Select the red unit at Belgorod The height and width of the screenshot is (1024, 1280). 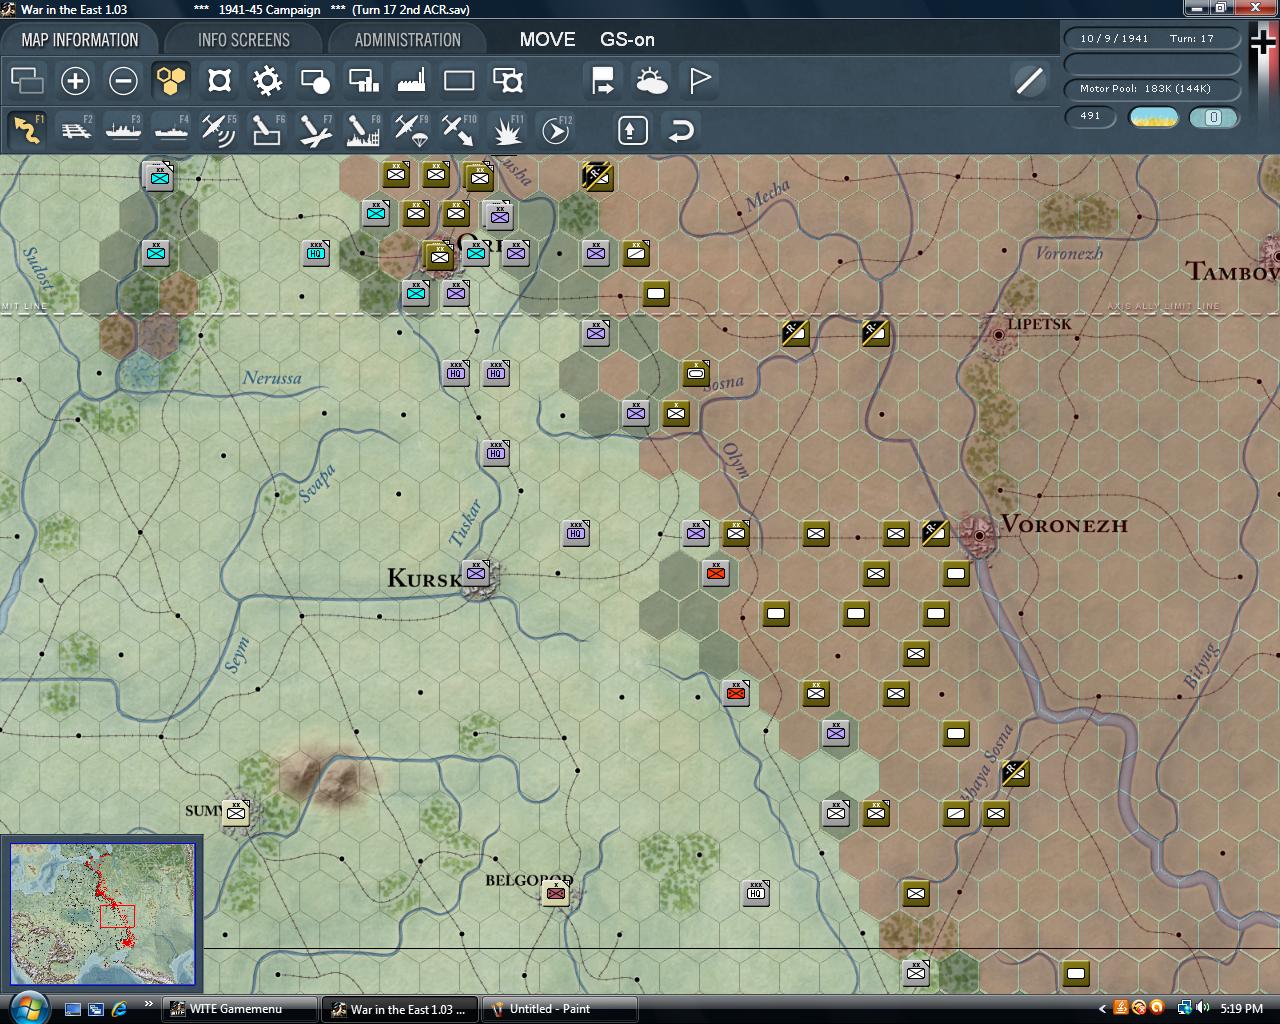pyautogui.click(x=556, y=893)
